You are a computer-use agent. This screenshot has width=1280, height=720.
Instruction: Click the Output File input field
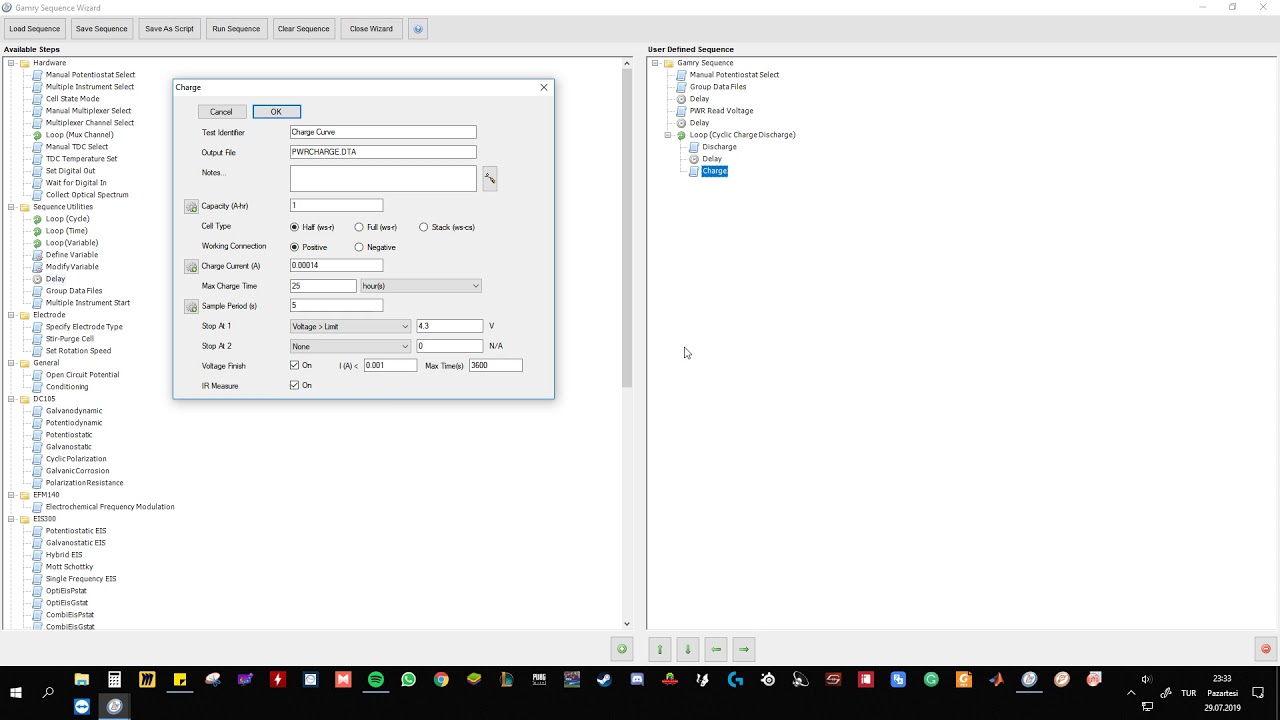(383, 152)
